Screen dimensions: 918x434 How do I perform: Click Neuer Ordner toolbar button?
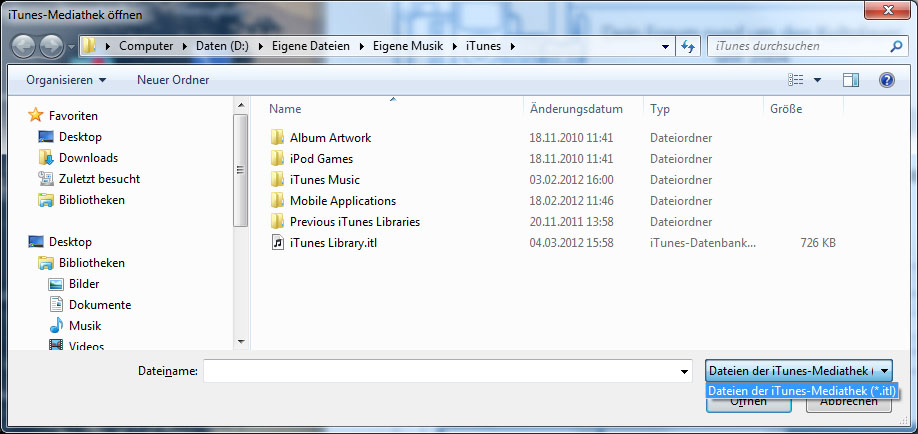pos(173,80)
